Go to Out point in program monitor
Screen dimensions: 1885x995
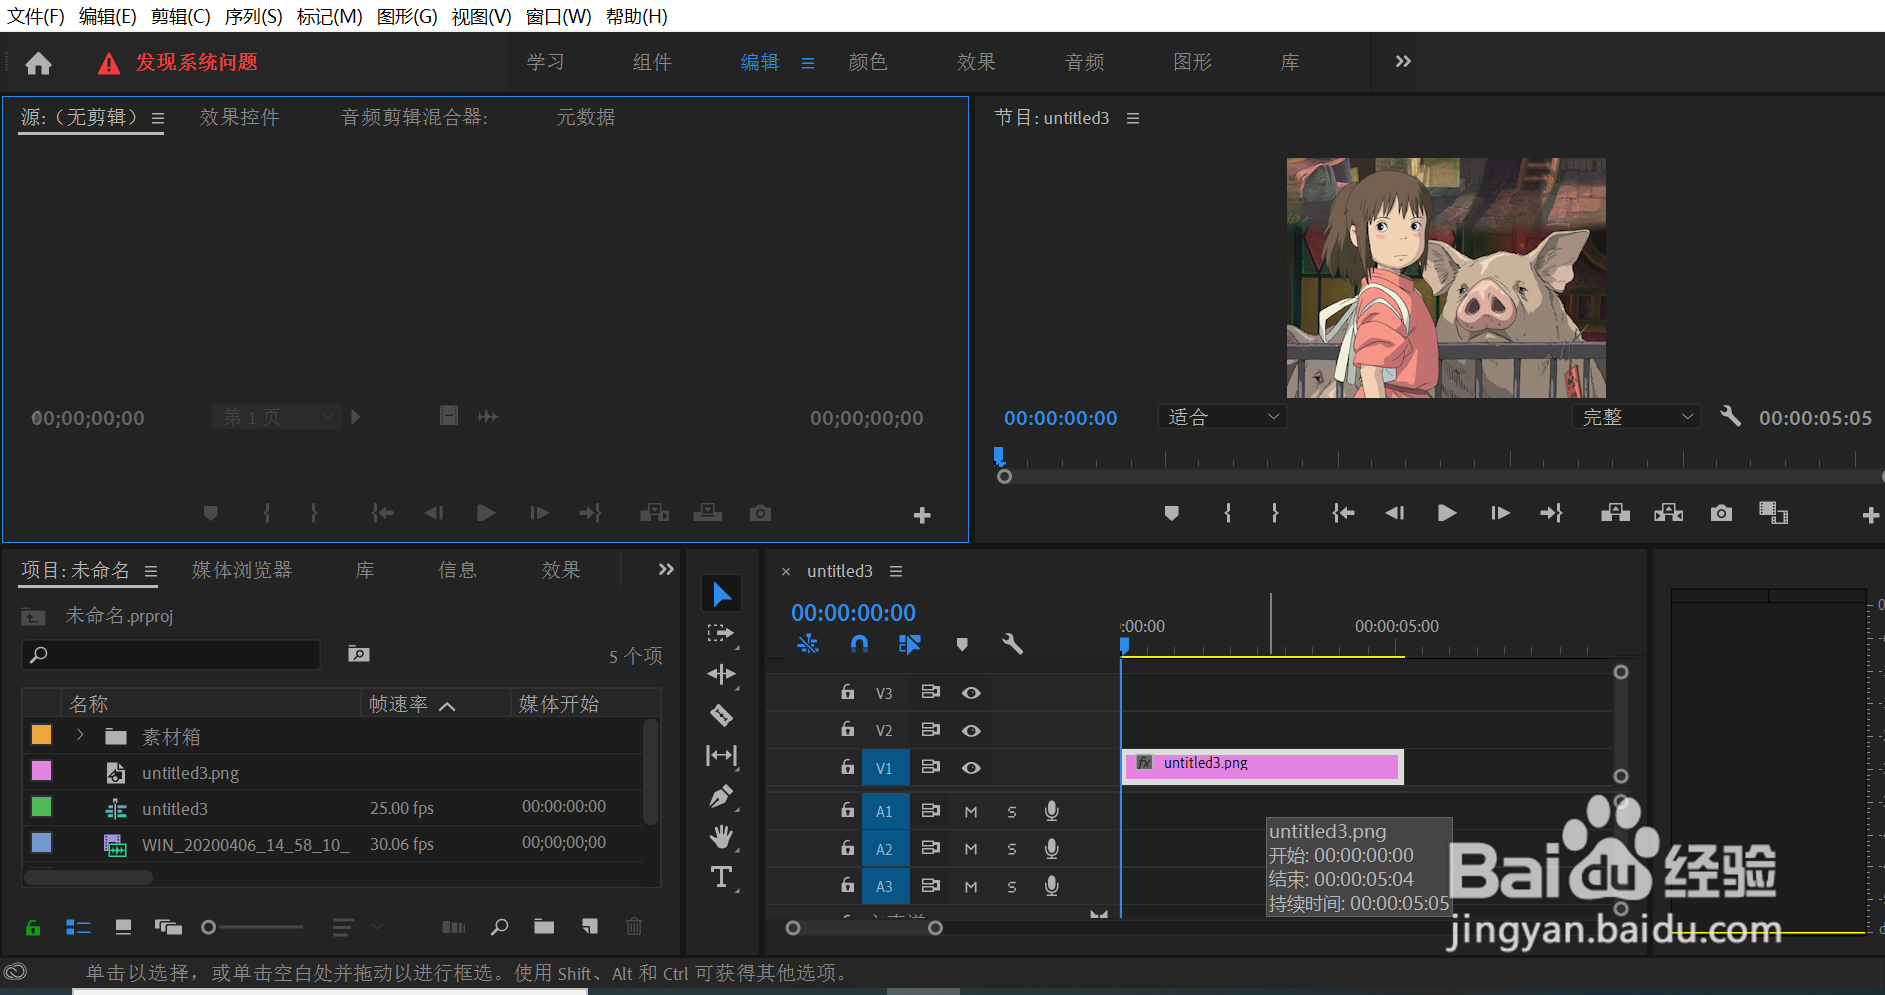pyautogui.click(x=1551, y=513)
